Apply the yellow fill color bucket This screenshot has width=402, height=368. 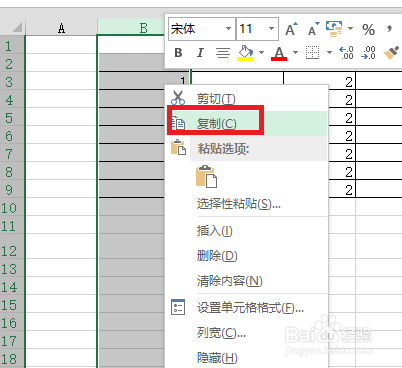coord(245,53)
